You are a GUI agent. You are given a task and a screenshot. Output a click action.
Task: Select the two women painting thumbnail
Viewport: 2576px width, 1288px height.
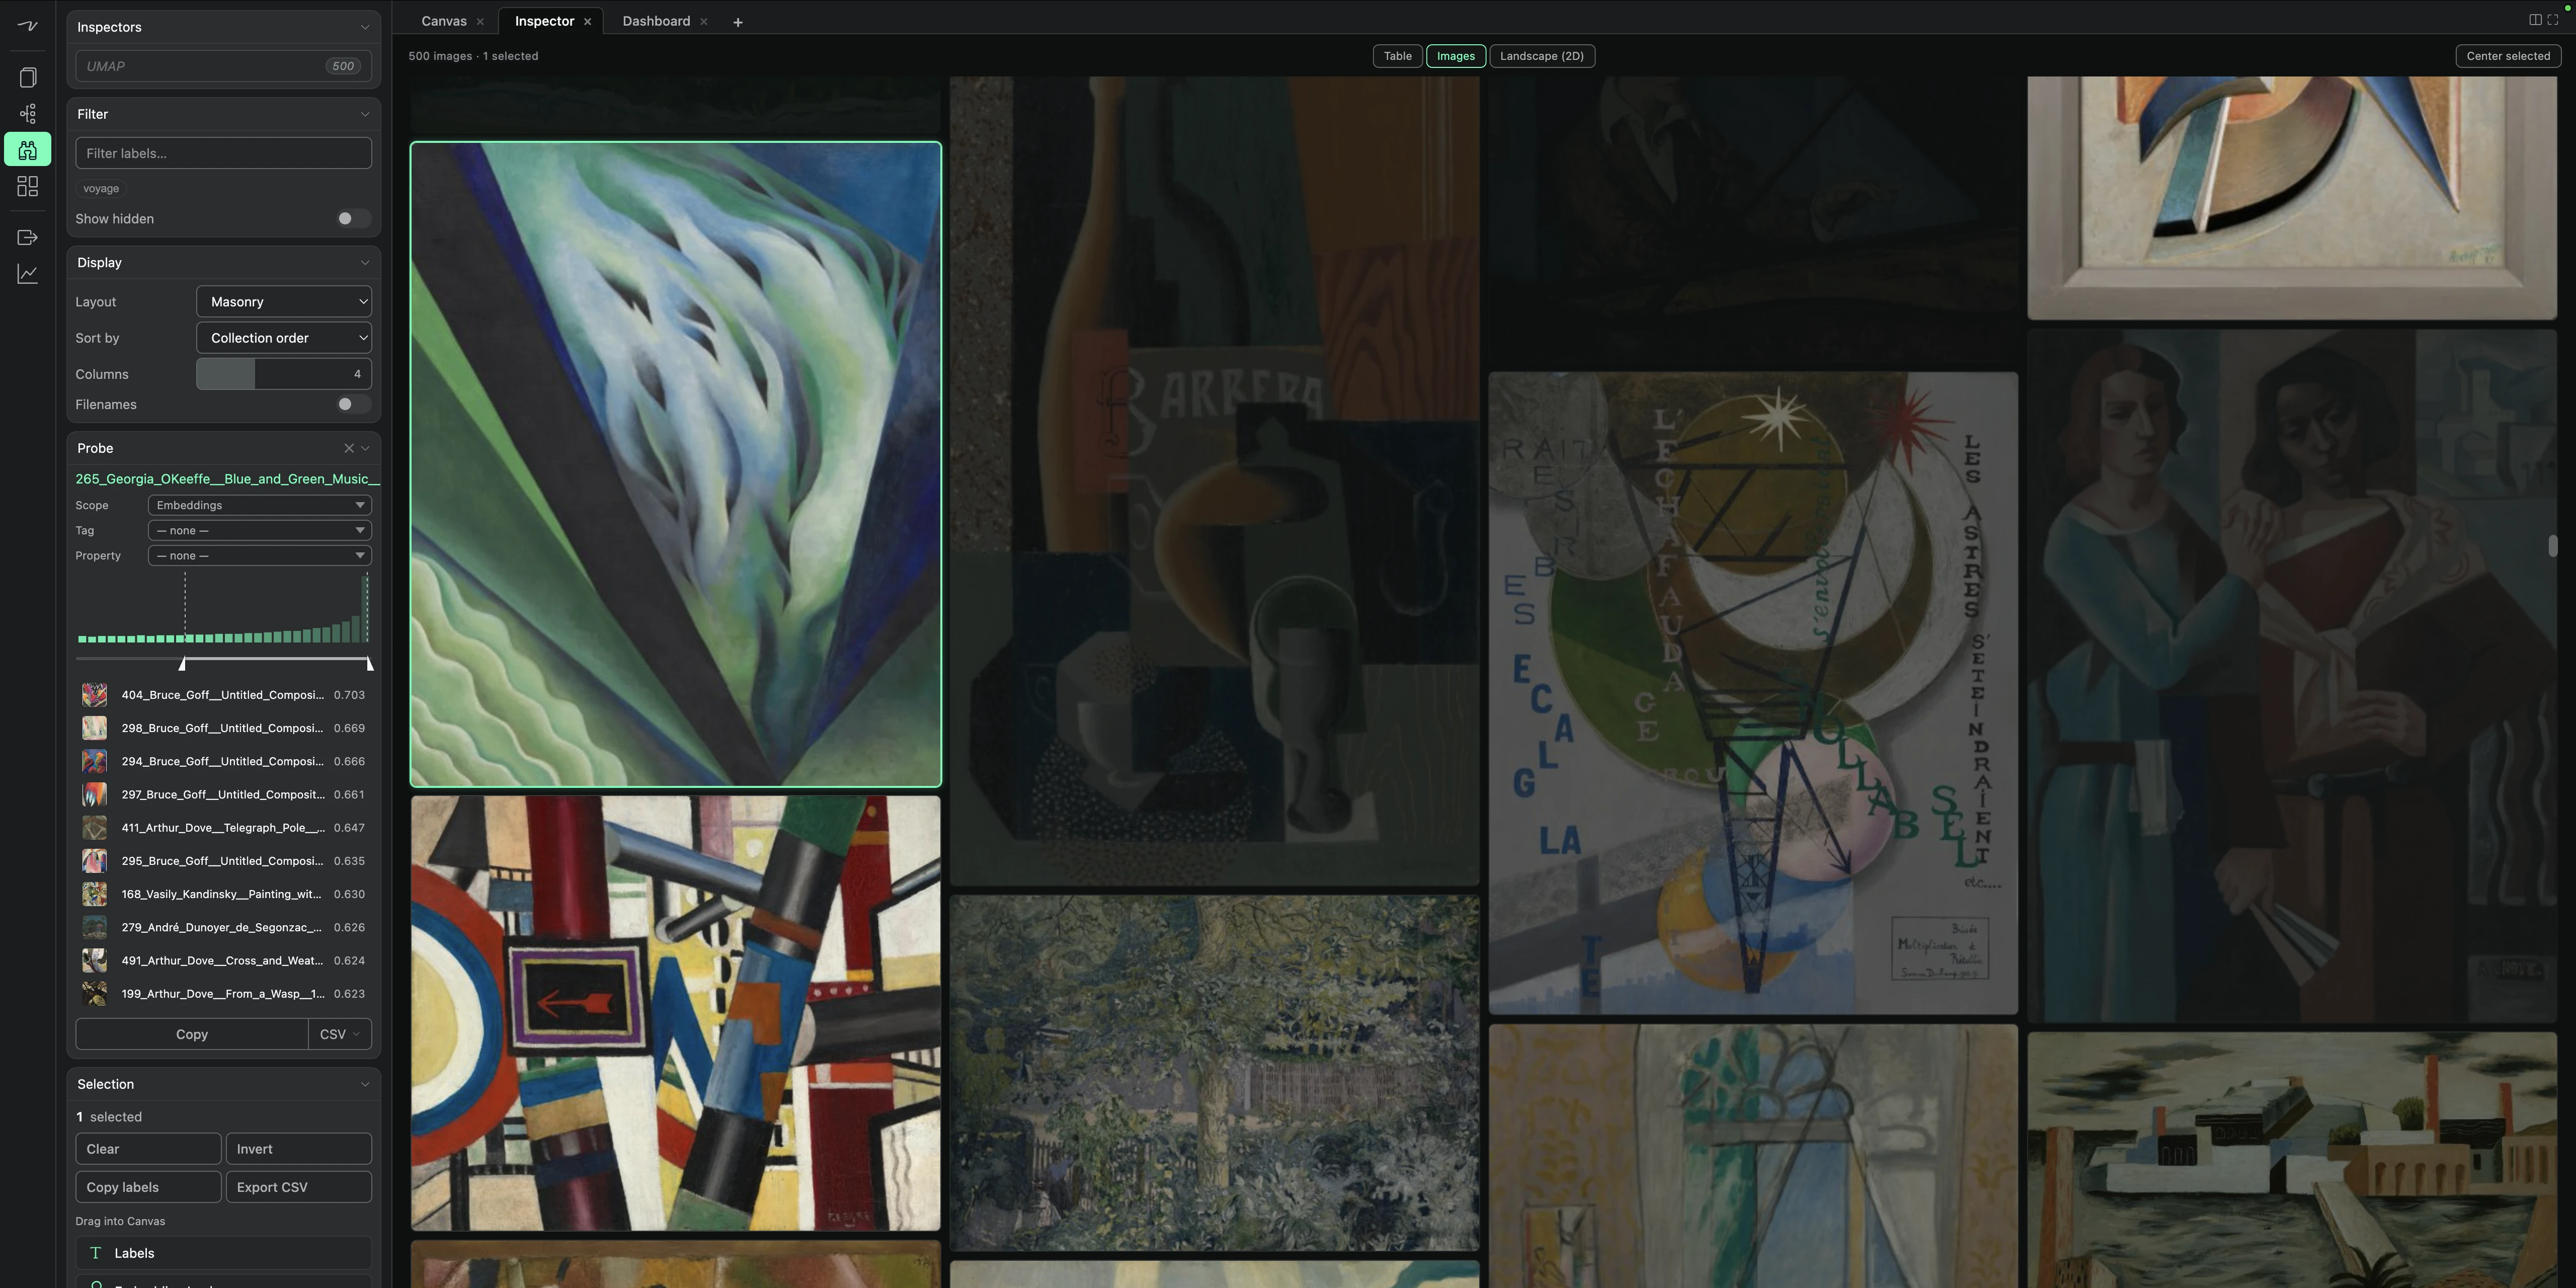click(x=2292, y=676)
